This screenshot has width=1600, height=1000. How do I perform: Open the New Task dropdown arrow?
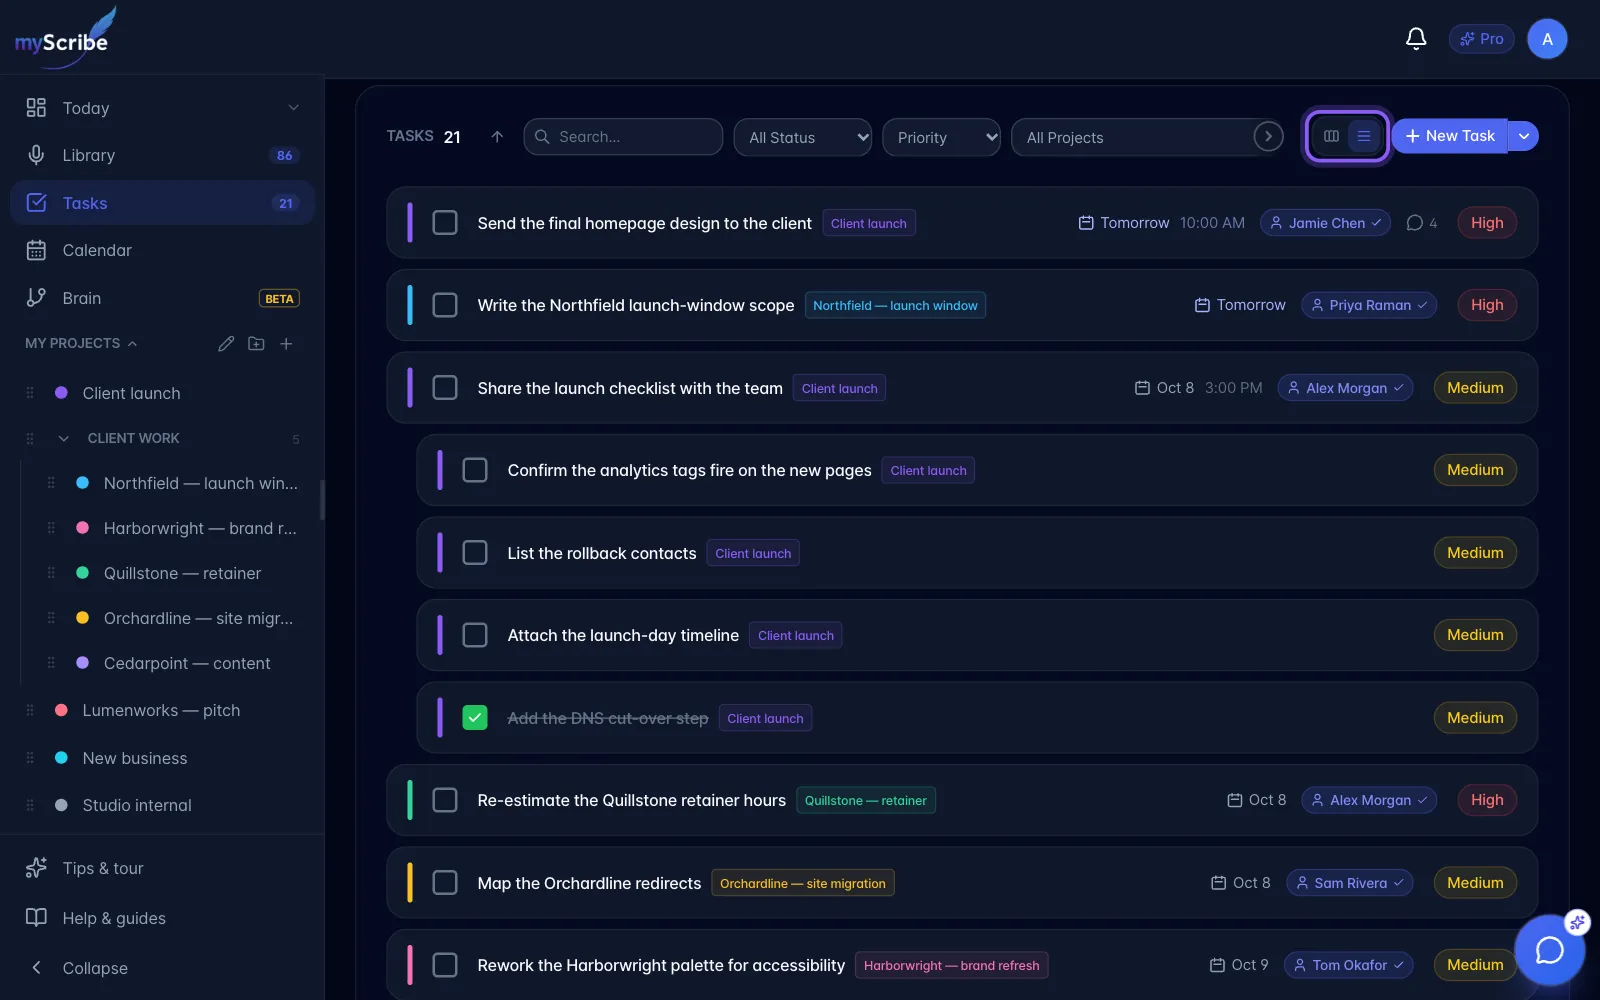tap(1523, 136)
